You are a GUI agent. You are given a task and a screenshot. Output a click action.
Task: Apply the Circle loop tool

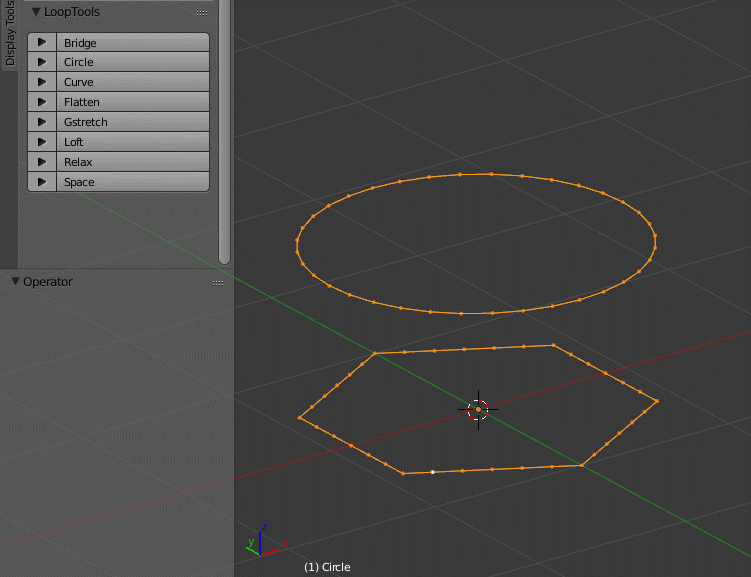click(133, 62)
